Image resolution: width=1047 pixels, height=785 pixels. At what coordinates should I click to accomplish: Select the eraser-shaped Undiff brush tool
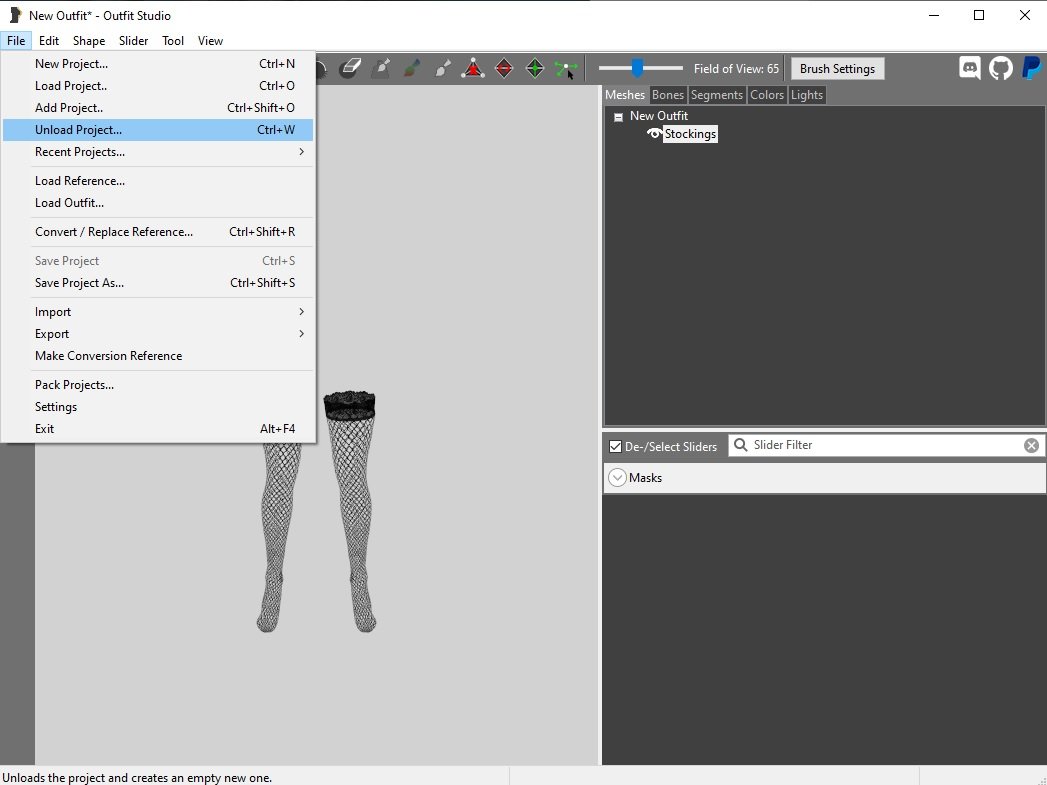point(349,69)
